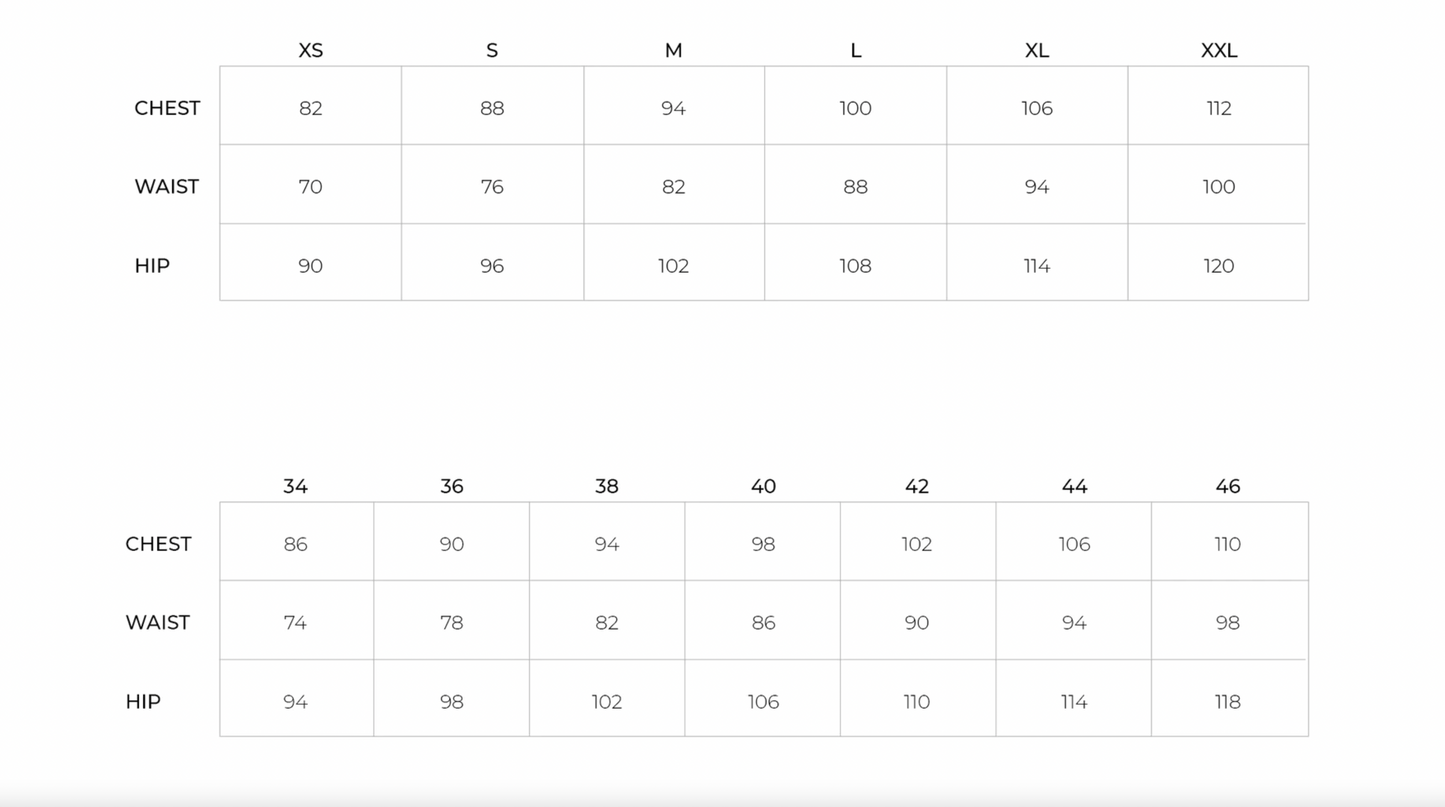Click the XS size column header
Viewport: 1445px width, 807px height.
coord(310,50)
